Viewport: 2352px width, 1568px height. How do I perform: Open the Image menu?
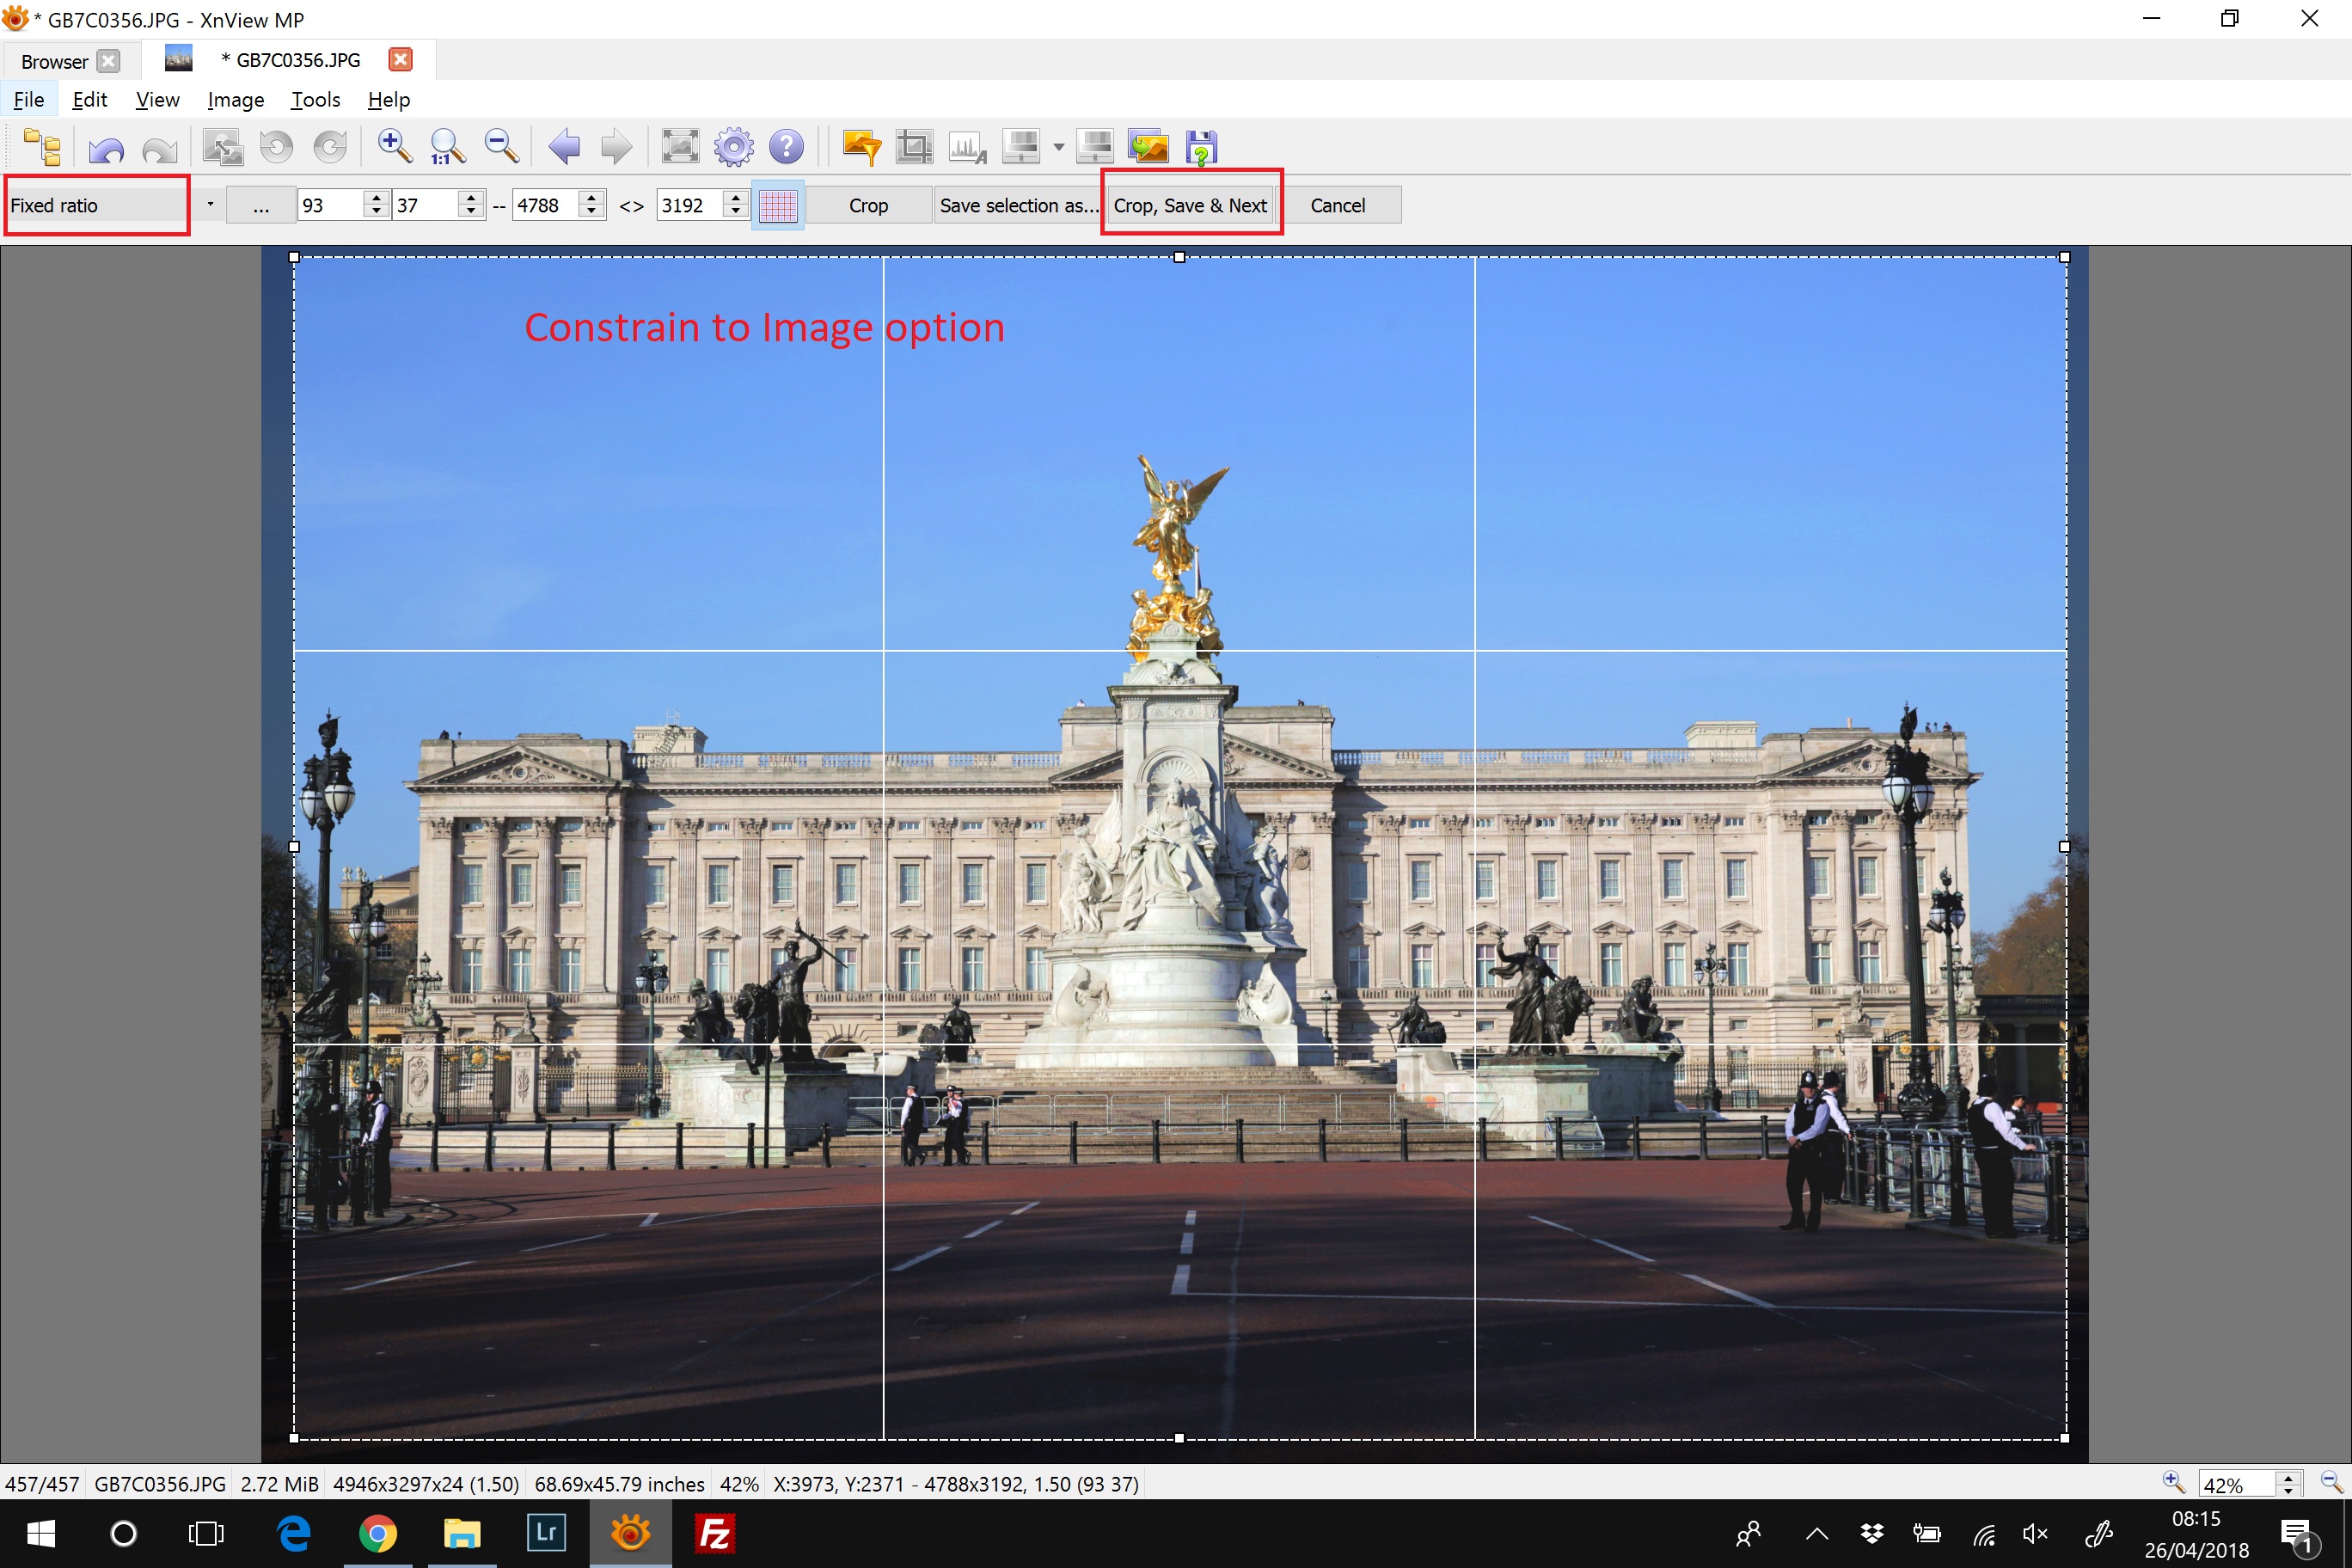point(235,100)
